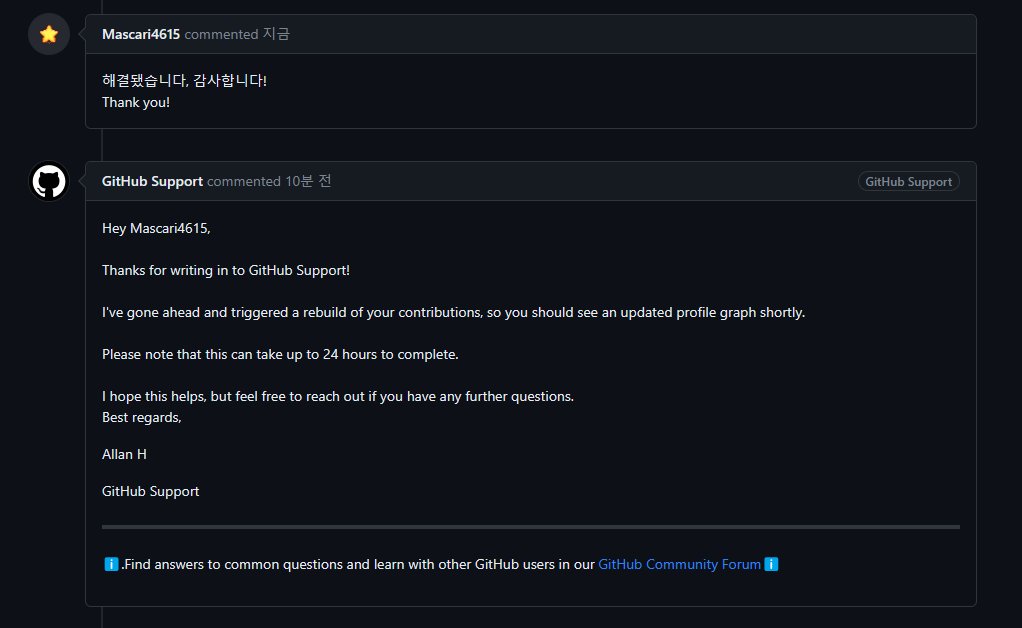This screenshot has width=1022, height=628.
Task: Click the "10분 전" comment timestamp
Action: [308, 181]
